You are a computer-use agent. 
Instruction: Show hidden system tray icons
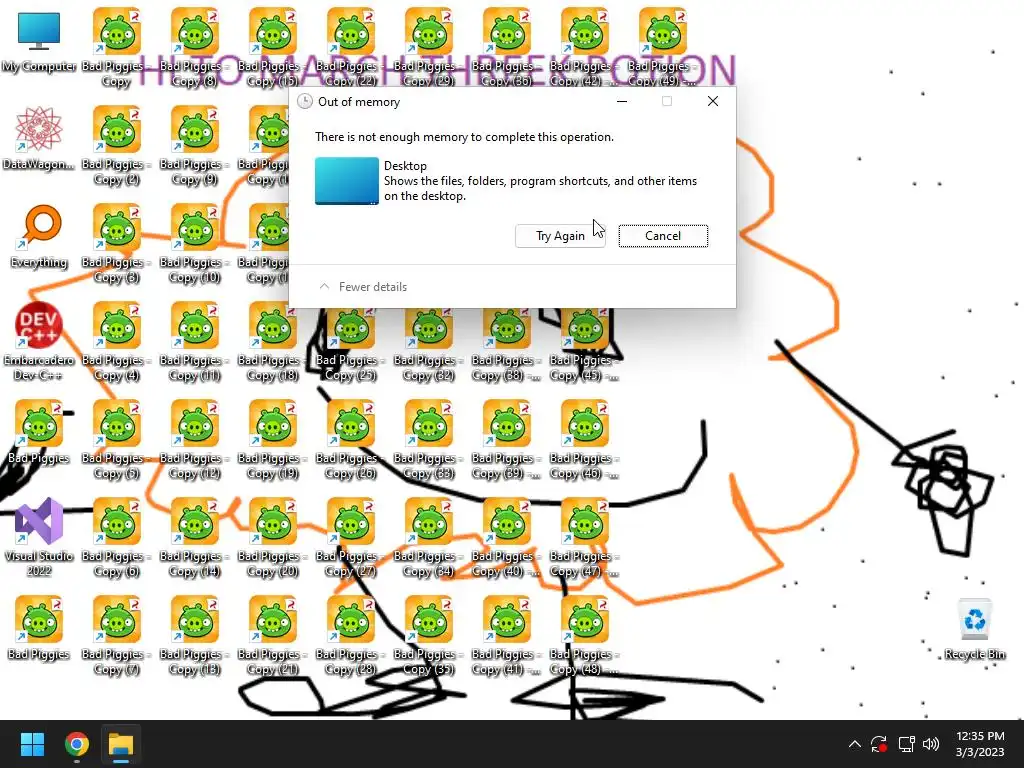(x=854, y=744)
